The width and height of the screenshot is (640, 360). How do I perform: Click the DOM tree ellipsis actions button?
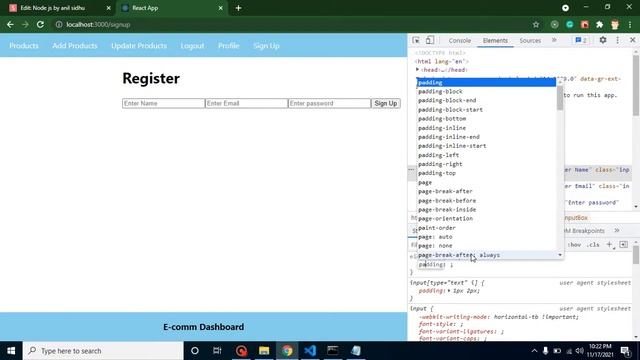click(411, 170)
